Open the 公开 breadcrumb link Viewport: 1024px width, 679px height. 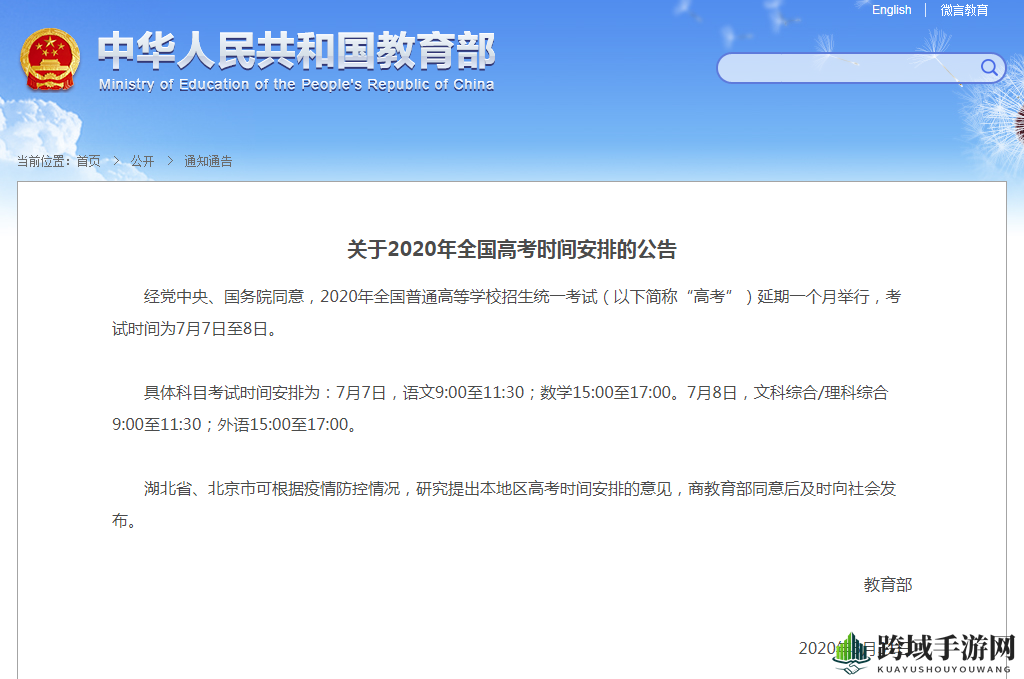(x=142, y=161)
